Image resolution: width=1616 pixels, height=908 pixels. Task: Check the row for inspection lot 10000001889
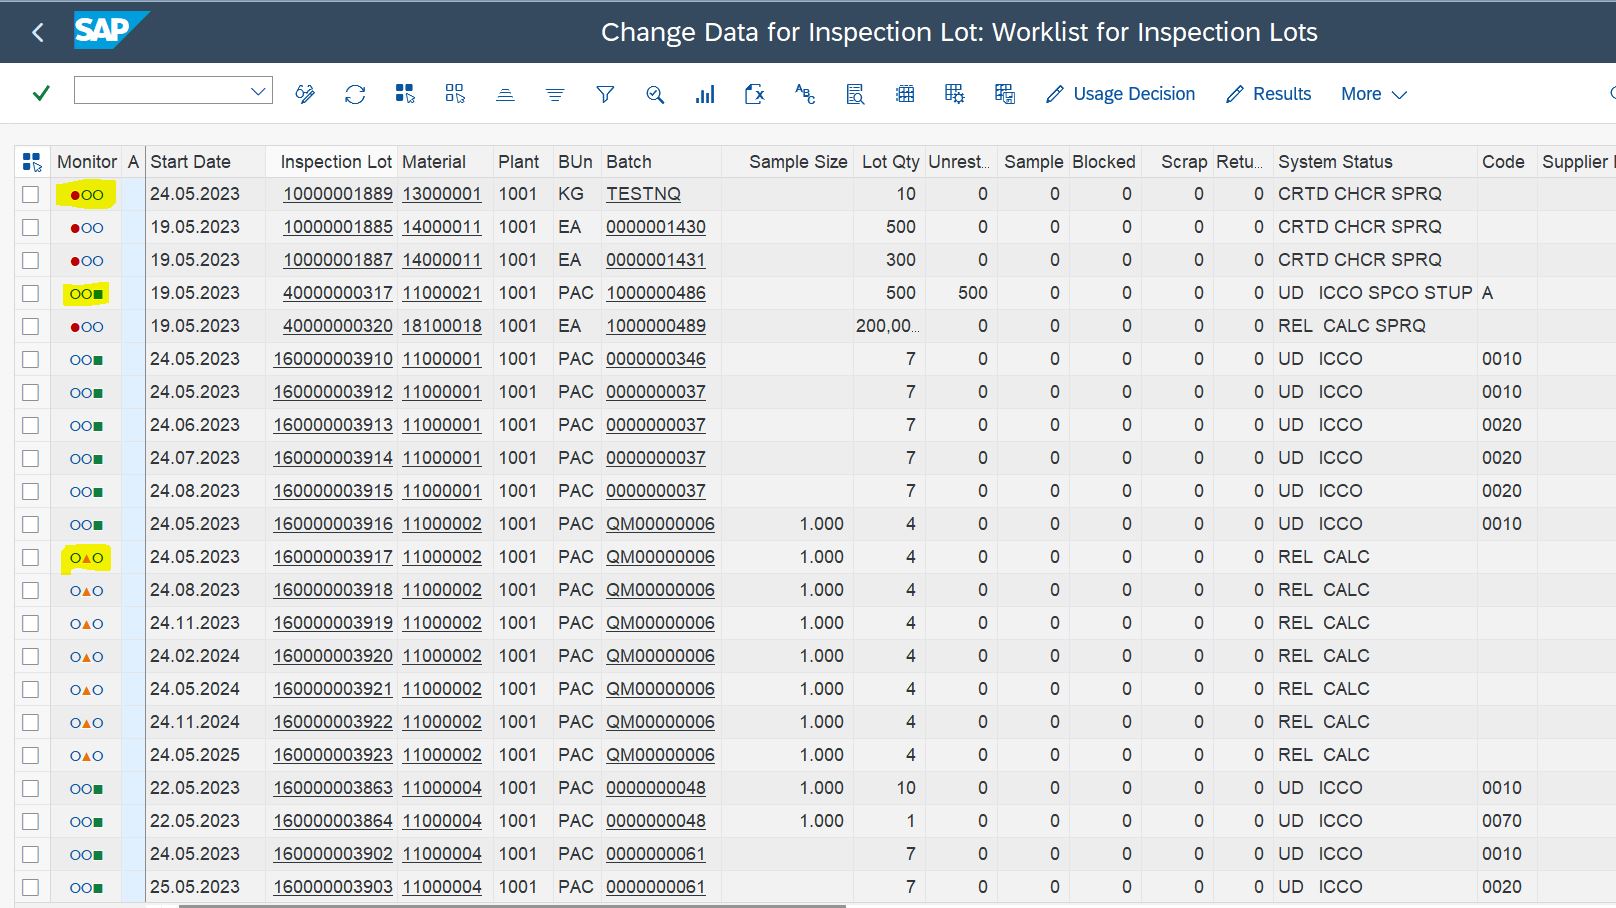31,194
